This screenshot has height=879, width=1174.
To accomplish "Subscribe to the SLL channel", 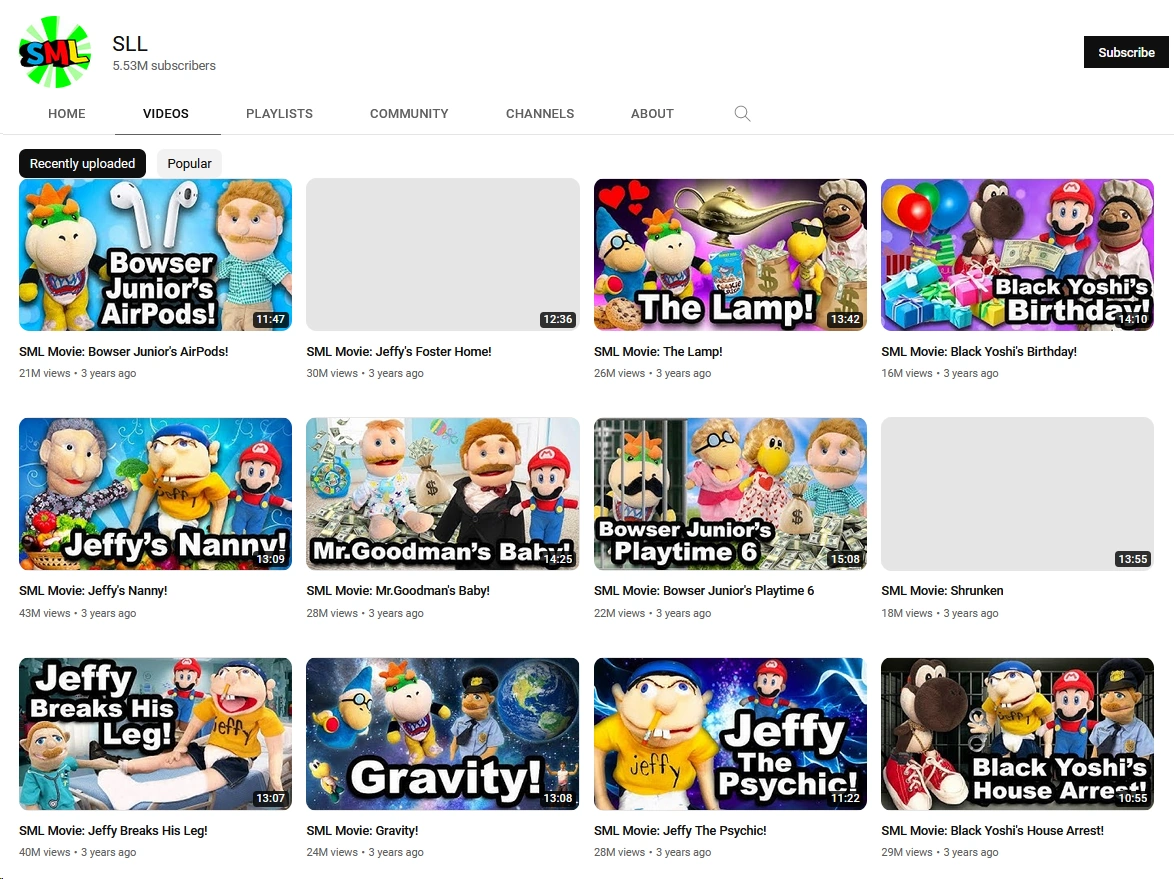I will click(1125, 52).
